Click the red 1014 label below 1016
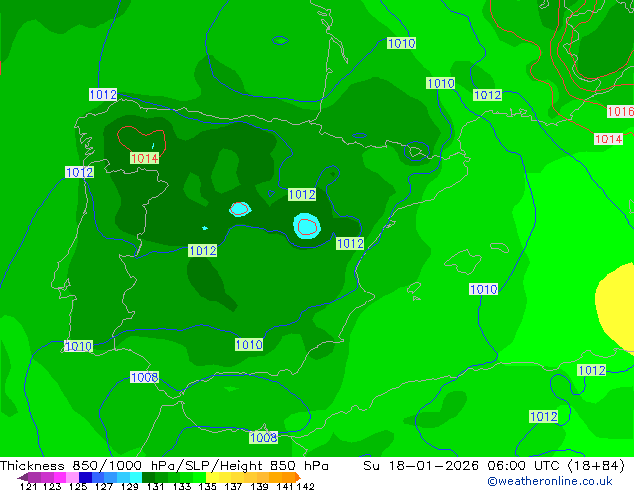This screenshot has height=490, width=634. [x=608, y=139]
